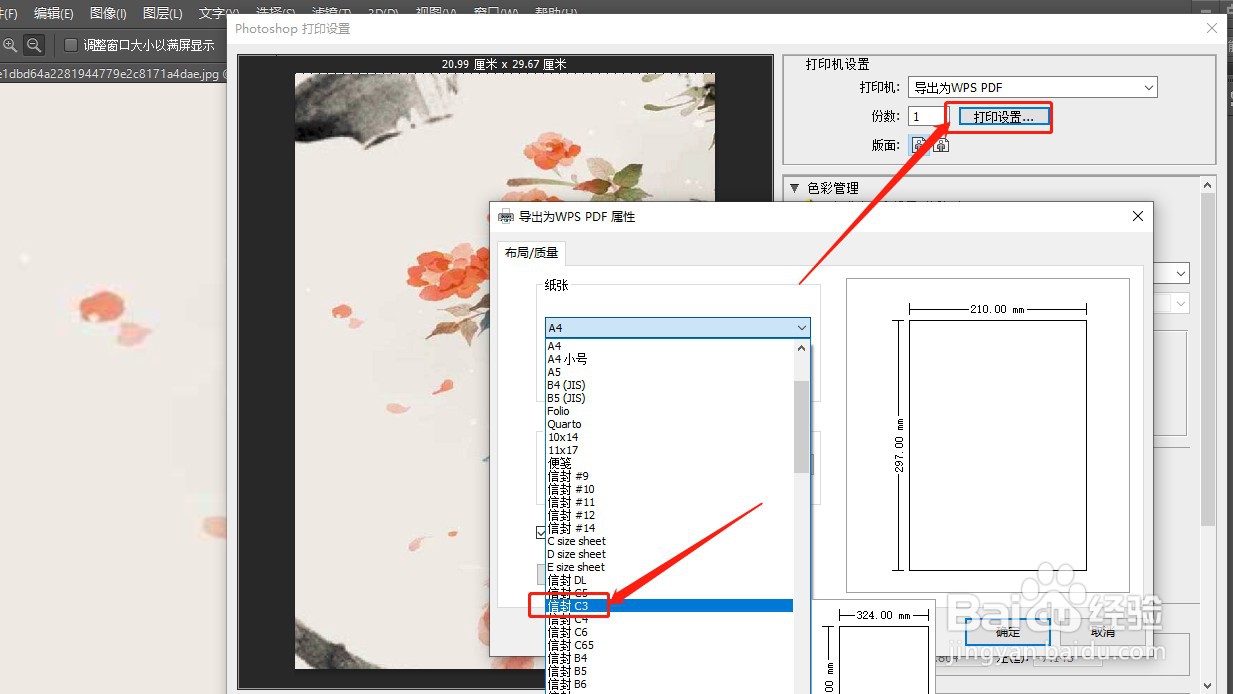Open the paper size dropdown showing A4

677,328
